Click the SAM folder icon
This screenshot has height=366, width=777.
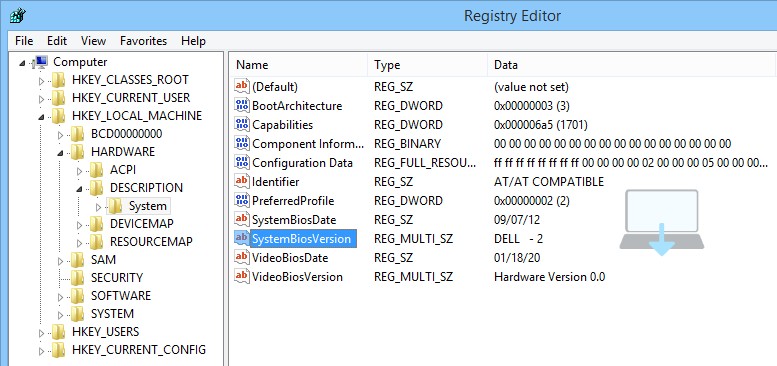point(77,260)
